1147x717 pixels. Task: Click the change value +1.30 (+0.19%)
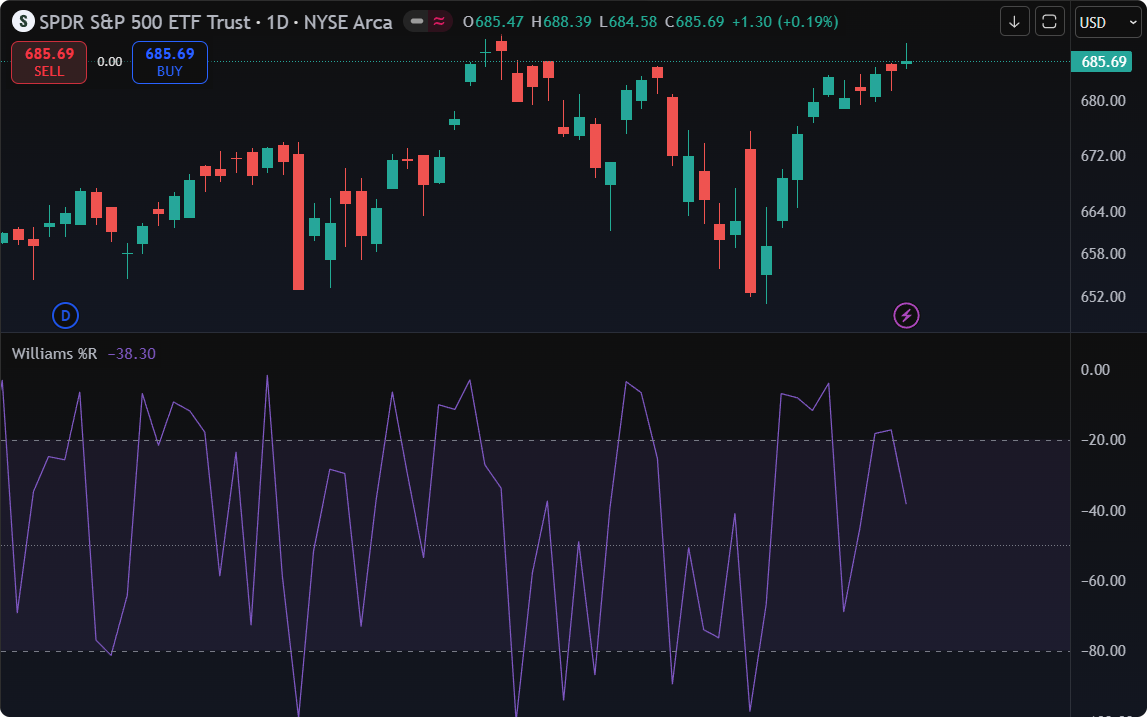pyautogui.click(x=785, y=22)
